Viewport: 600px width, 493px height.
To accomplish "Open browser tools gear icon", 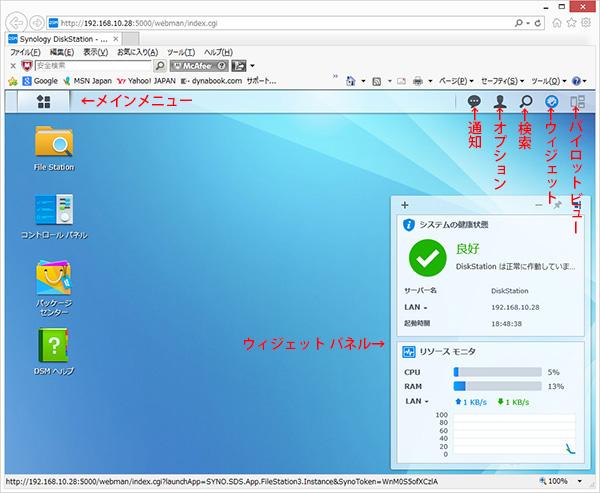I will click(586, 23).
